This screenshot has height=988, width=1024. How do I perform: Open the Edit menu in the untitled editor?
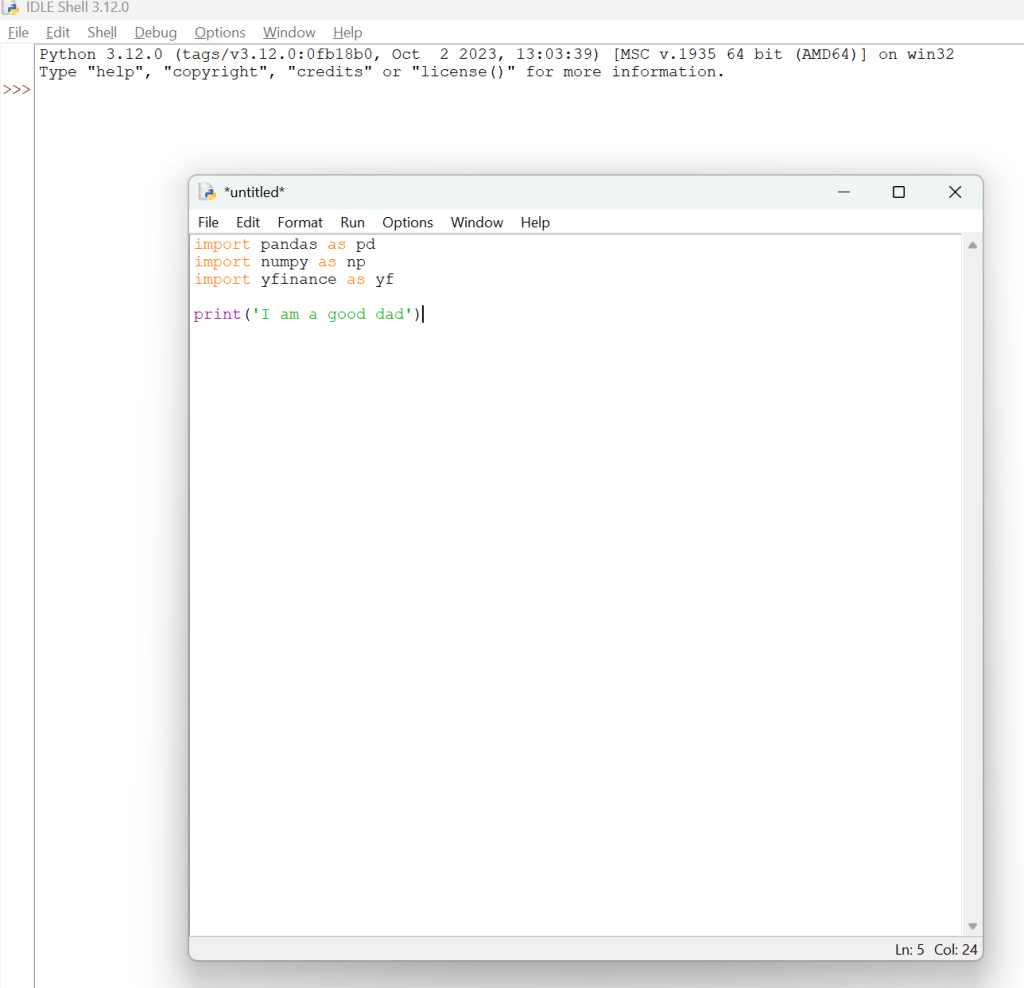pos(248,222)
